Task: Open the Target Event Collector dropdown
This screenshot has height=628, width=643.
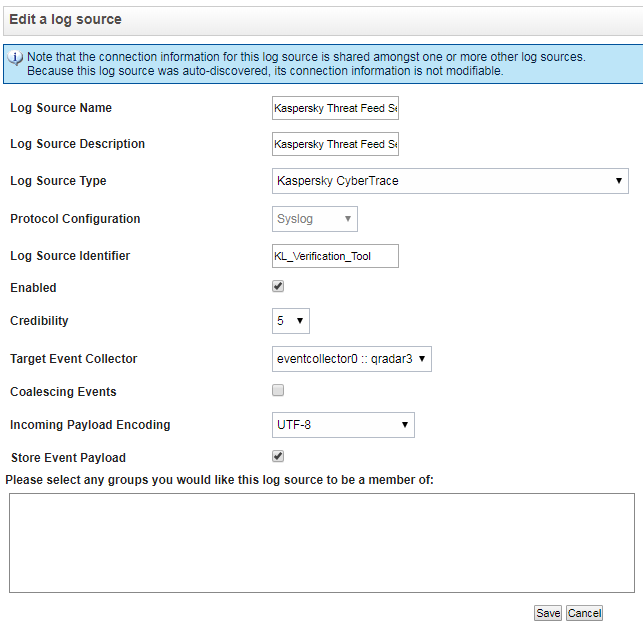Action: pyautogui.click(x=351, y=359)
